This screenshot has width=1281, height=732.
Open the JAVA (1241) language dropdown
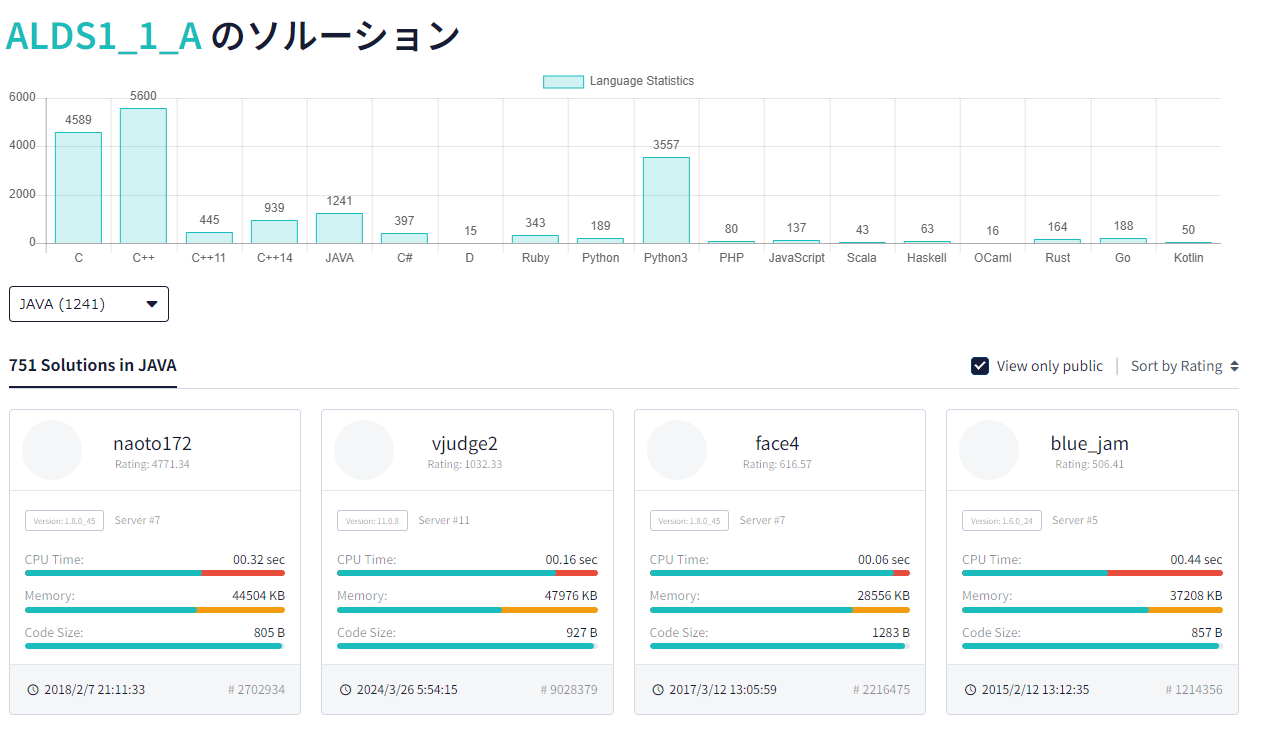click(x=89, y=304)
